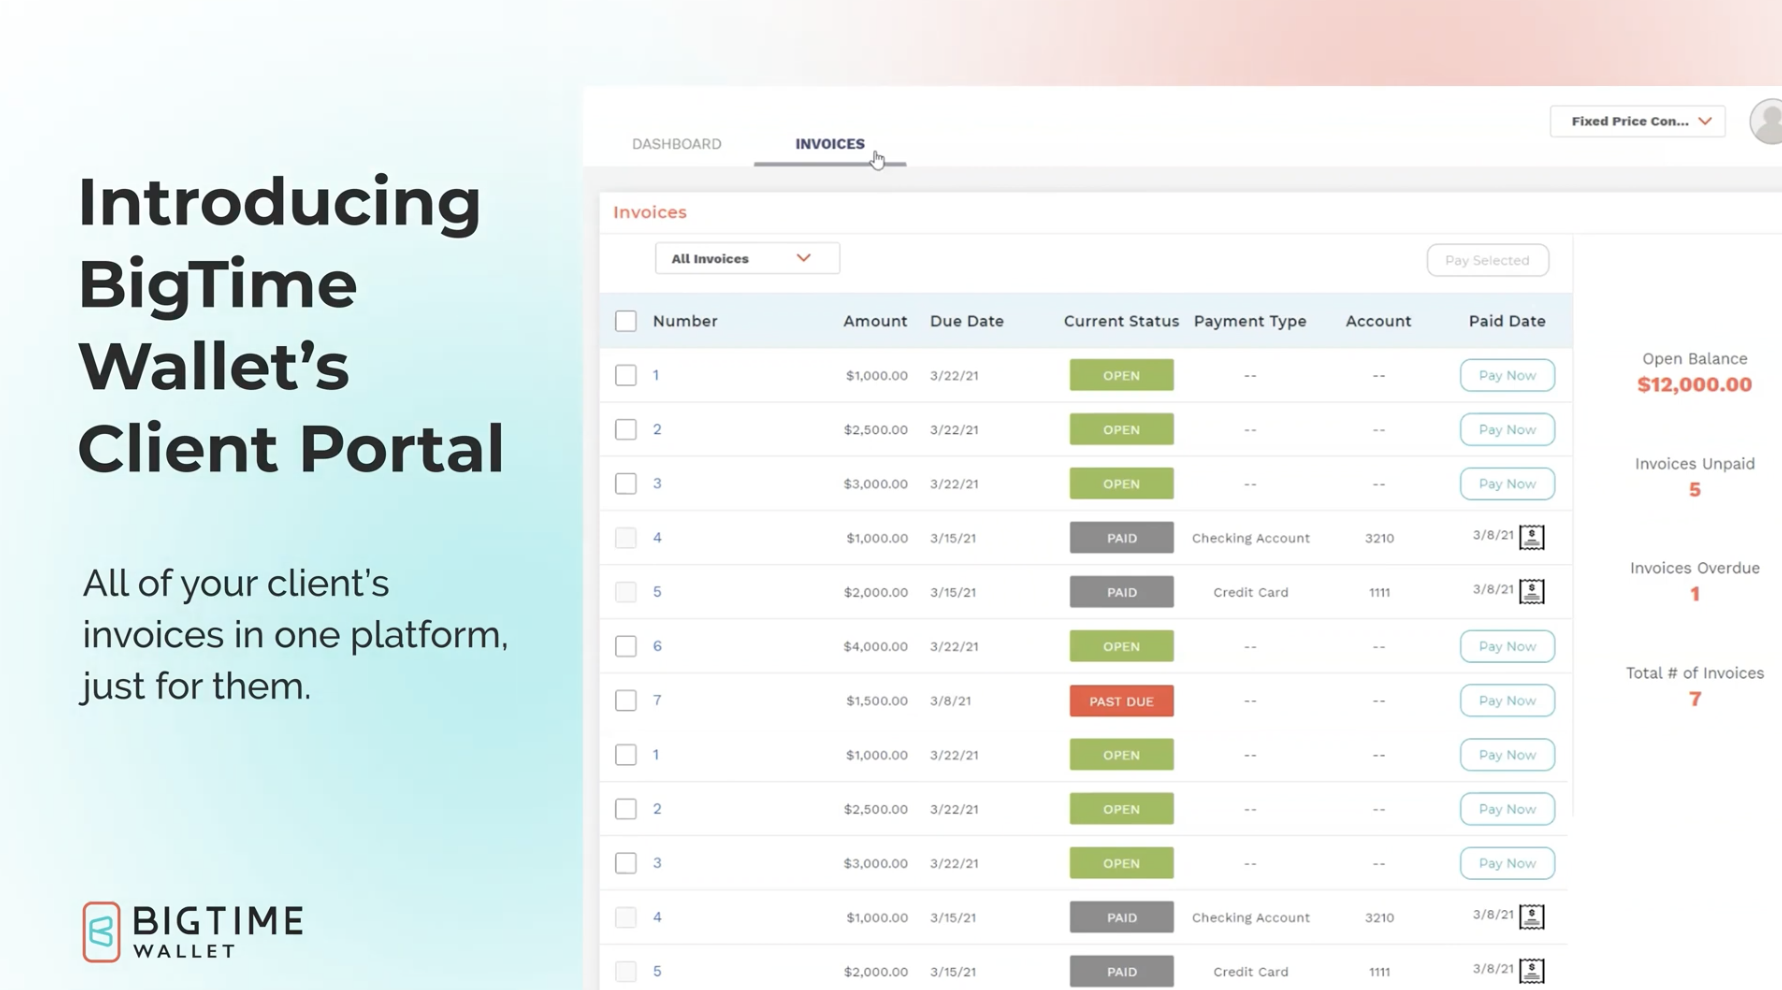Open invoice number 6 link
Screen dimensions: 1782x990
tap(657, 646)
